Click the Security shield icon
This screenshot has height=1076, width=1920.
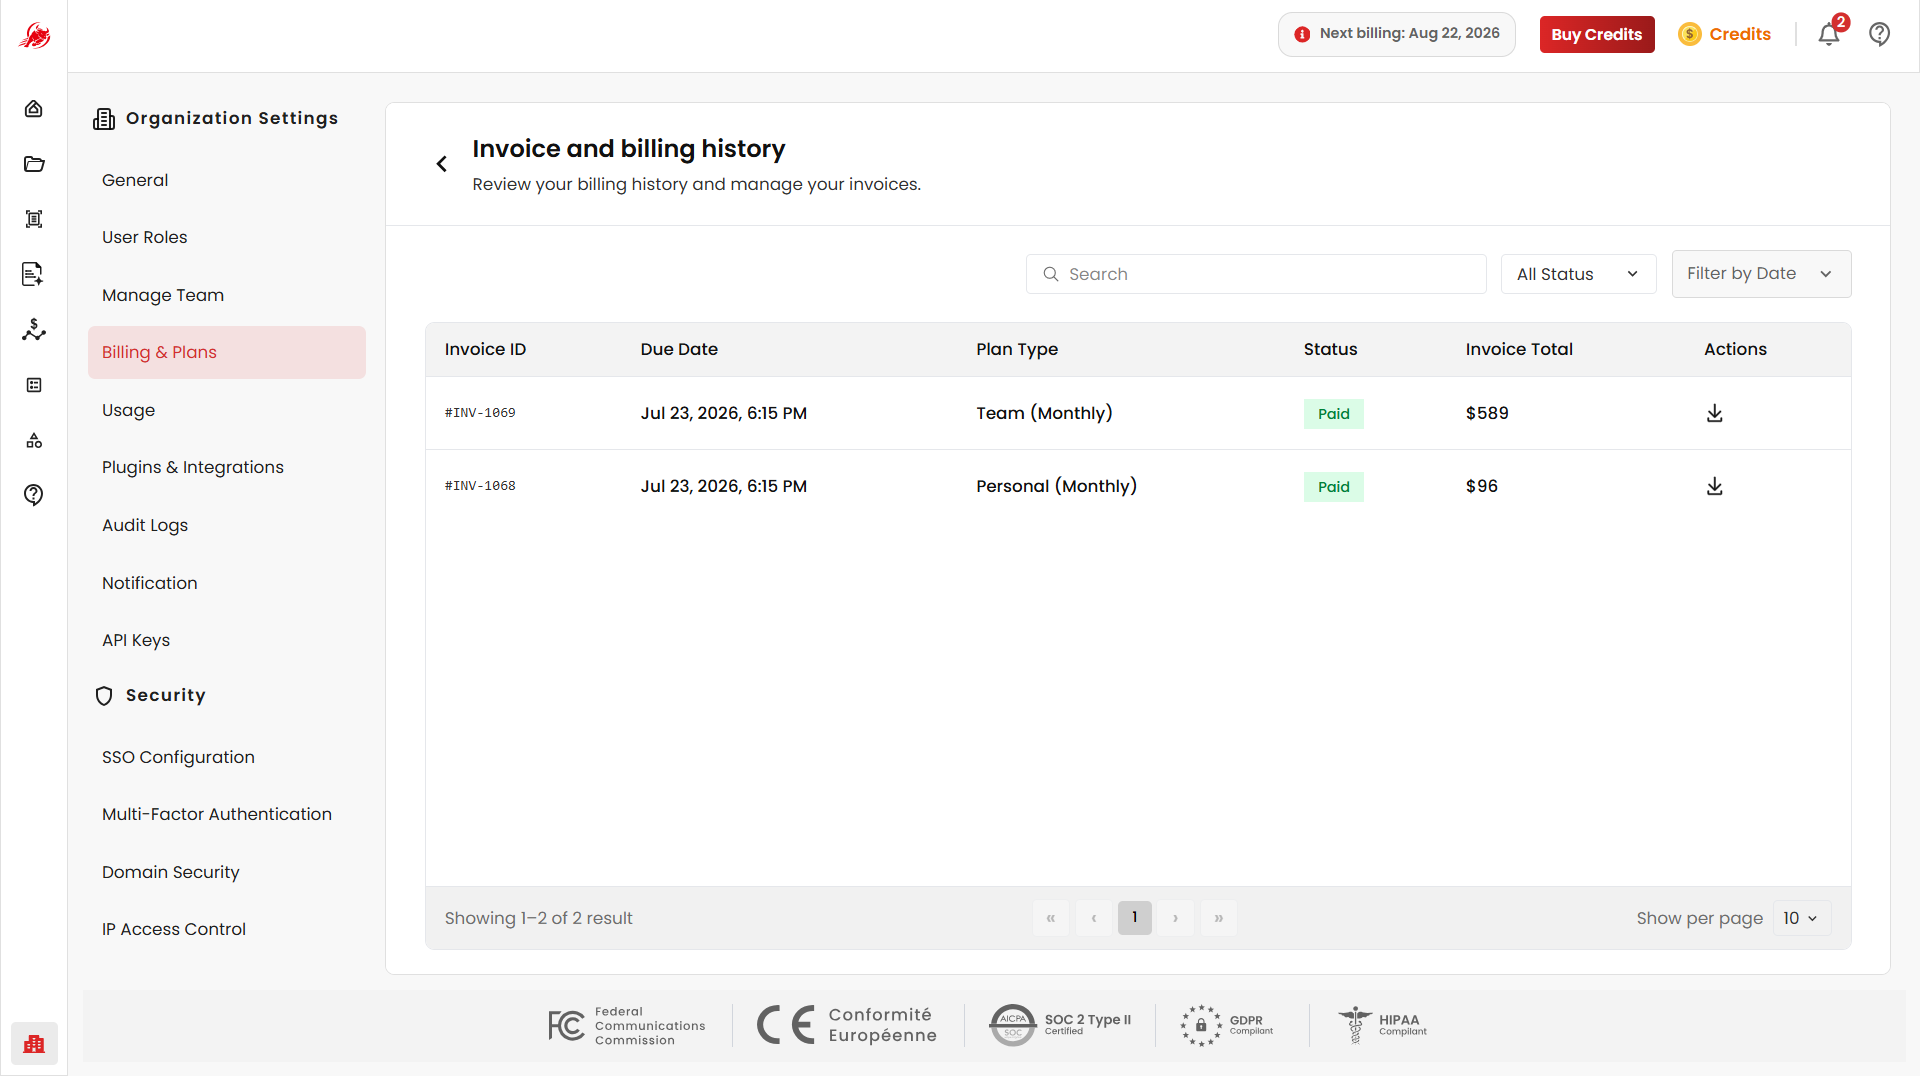pos(104,696)
